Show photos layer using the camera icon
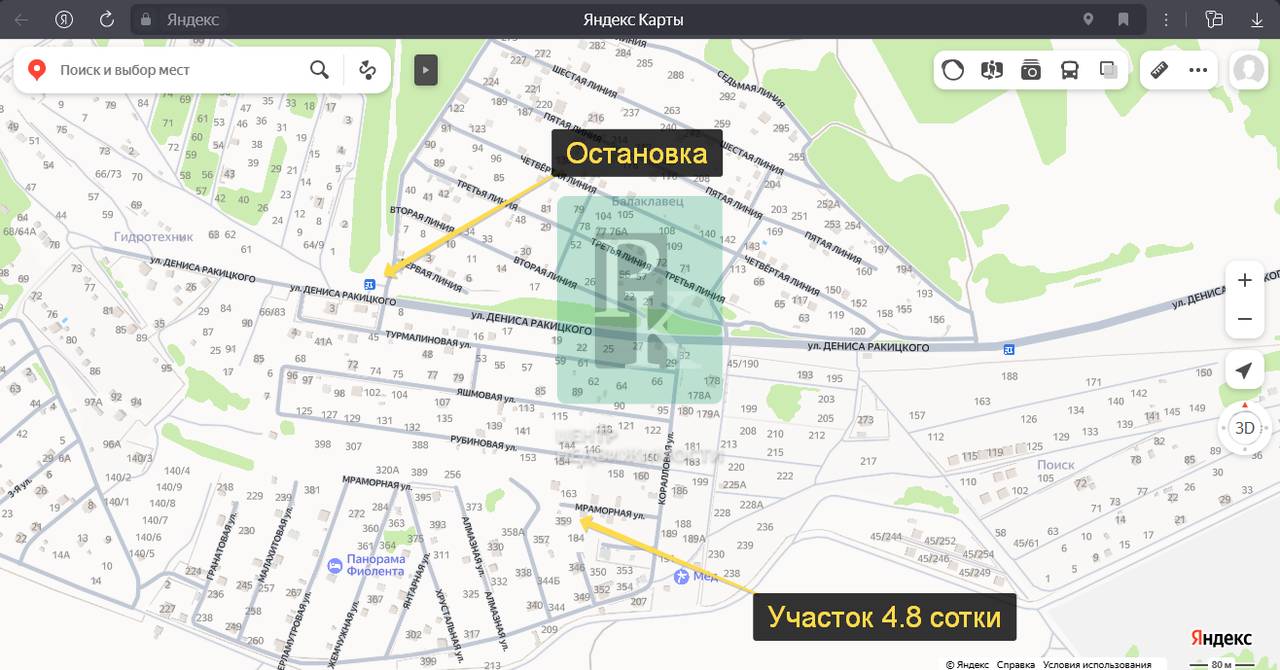The height and width of the screenshot is (670, 1280). 1031,70
